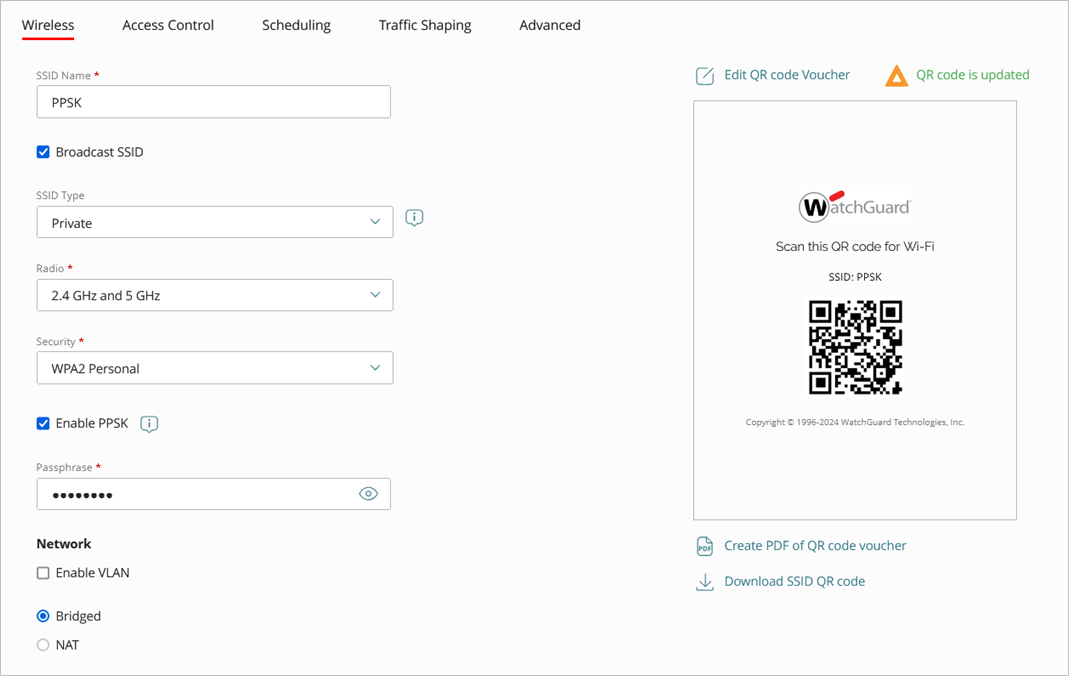This screenshot has width=1069, height=676.
Task: Go to the Traffic Shaping tab
Action: 425,25
